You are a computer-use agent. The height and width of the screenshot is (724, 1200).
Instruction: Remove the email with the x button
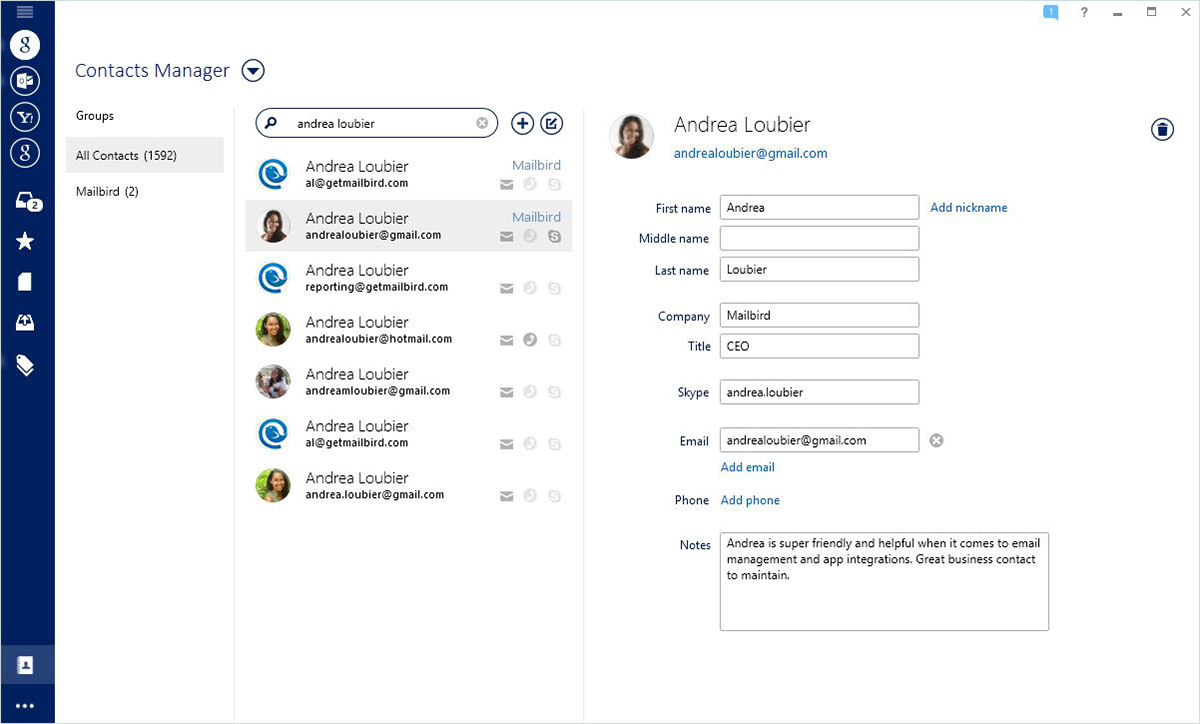pos(936,440)
